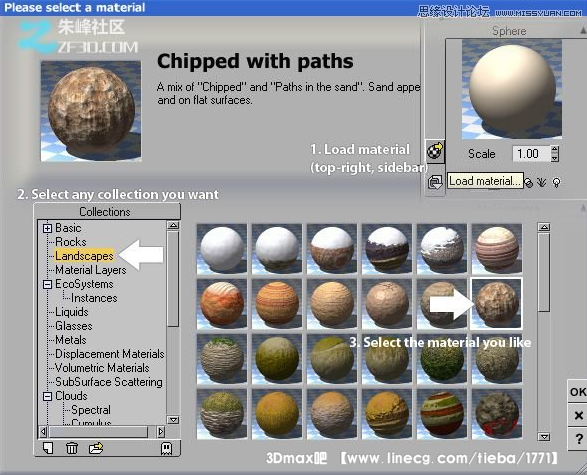587x475 pixels.
Task: Click the ghost icon below Collections
Action: [166, 448]
